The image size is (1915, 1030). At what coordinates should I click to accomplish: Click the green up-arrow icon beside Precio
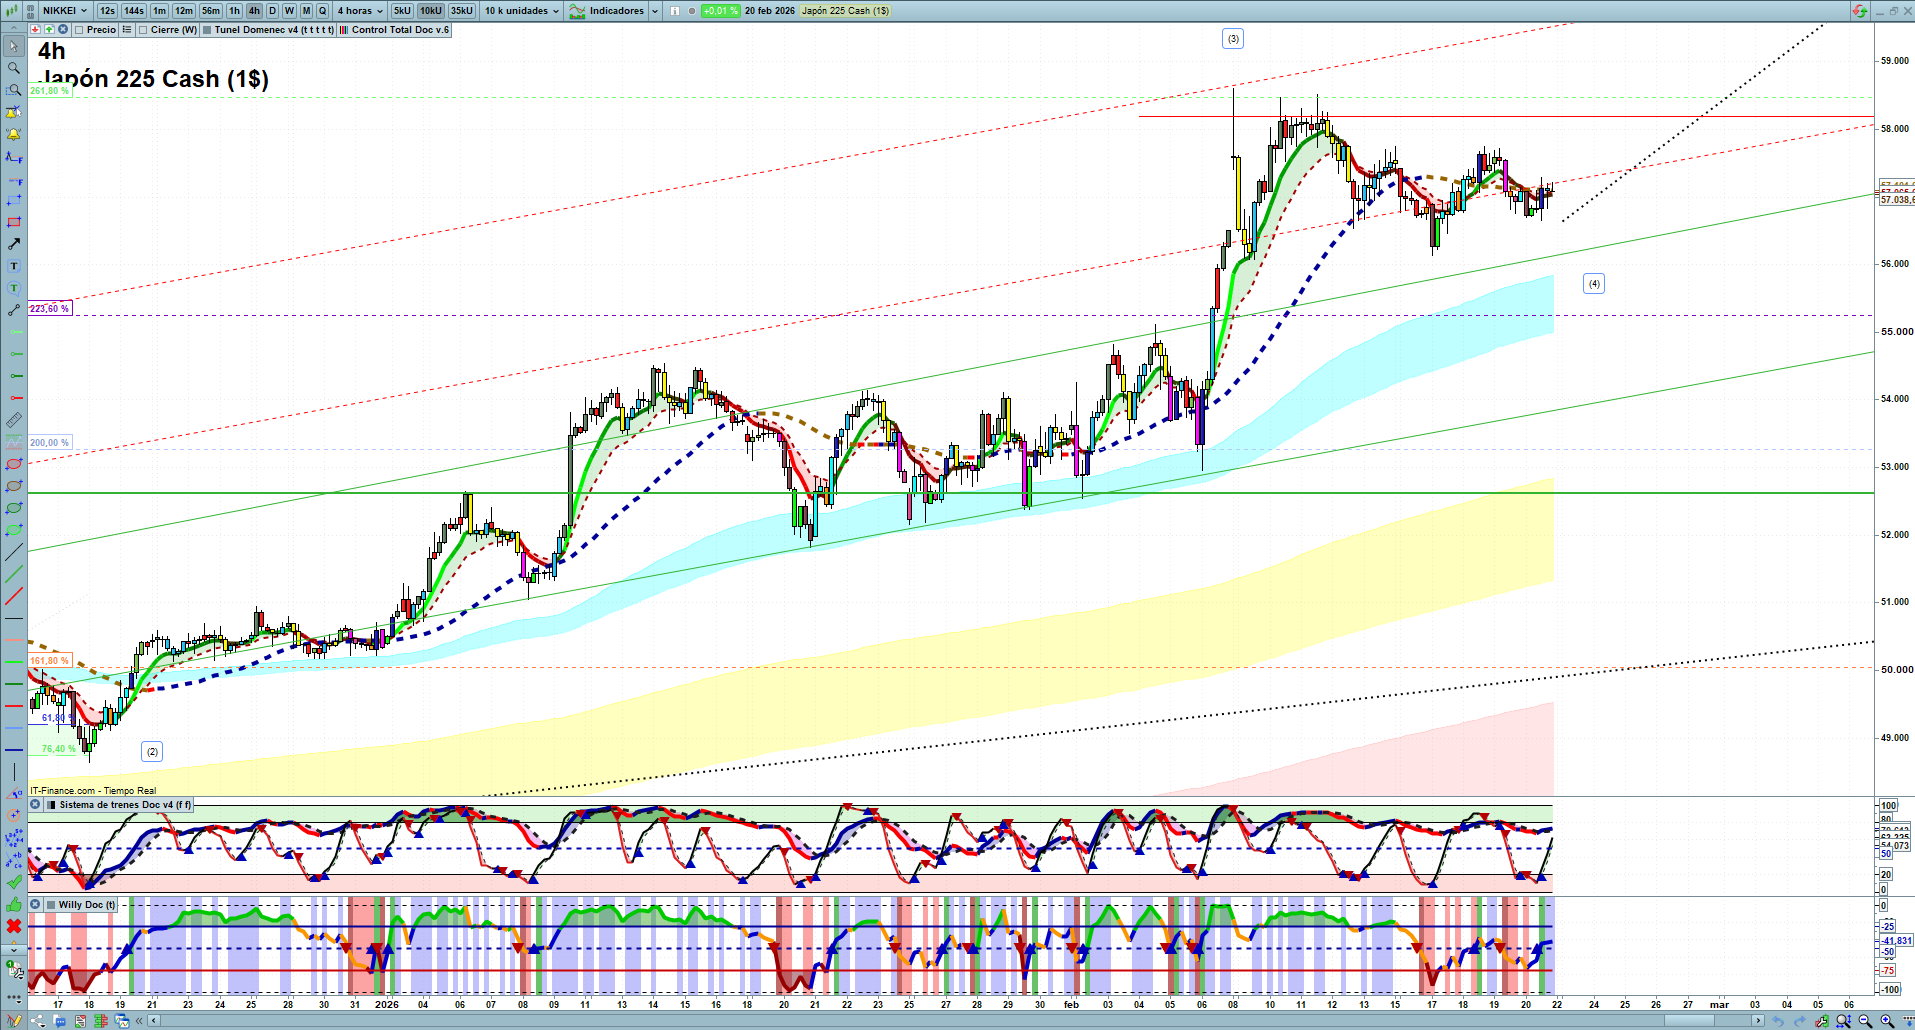click(x=49, y=30)
